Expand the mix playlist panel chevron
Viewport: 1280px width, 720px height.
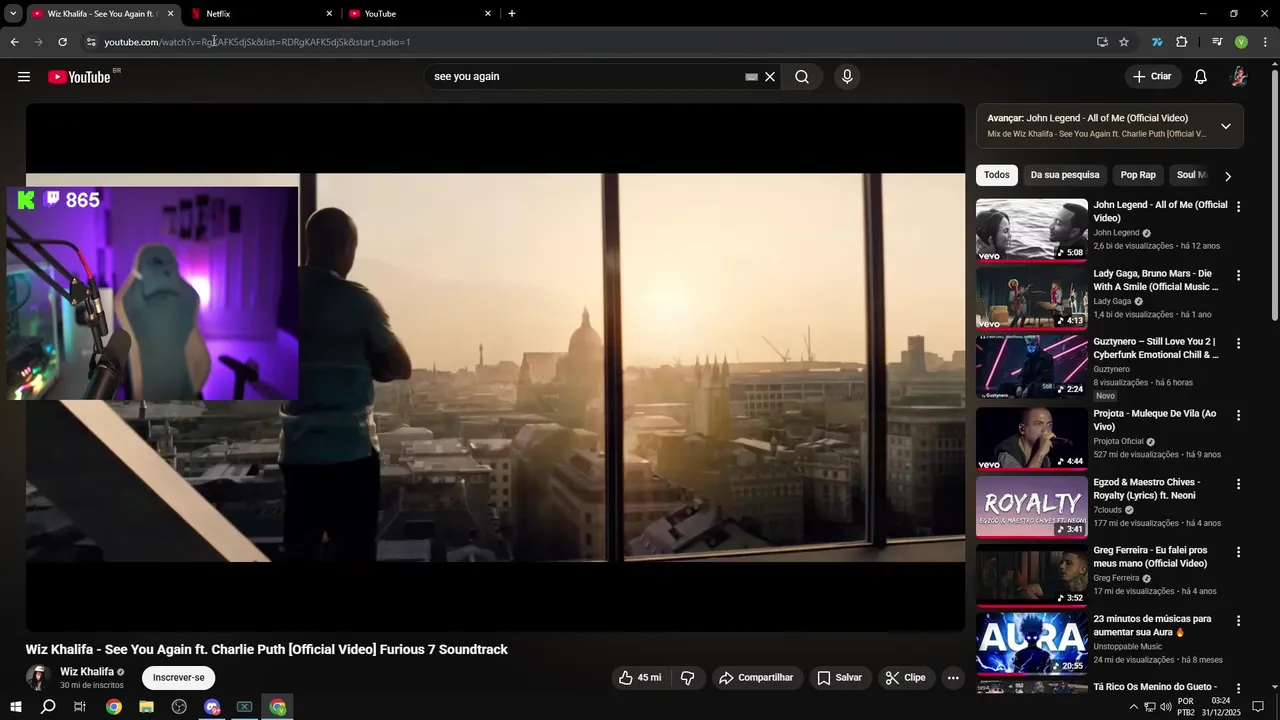point(1226,126)
